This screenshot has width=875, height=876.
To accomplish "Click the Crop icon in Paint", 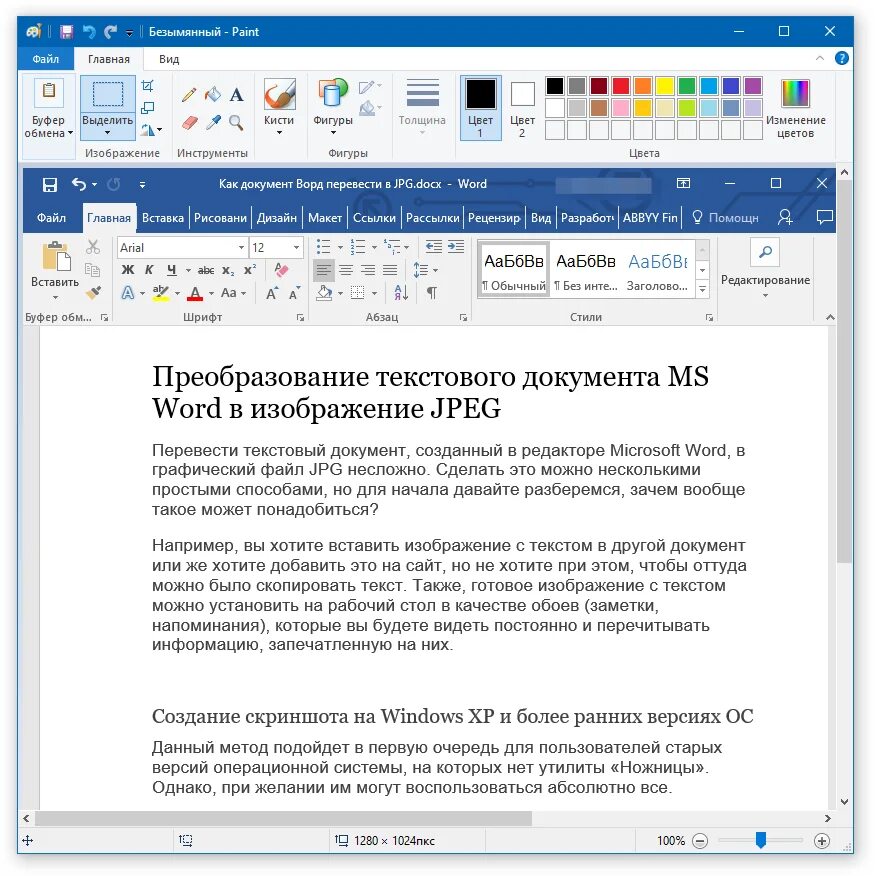I will pyautogui.click(x=147, y=85).
